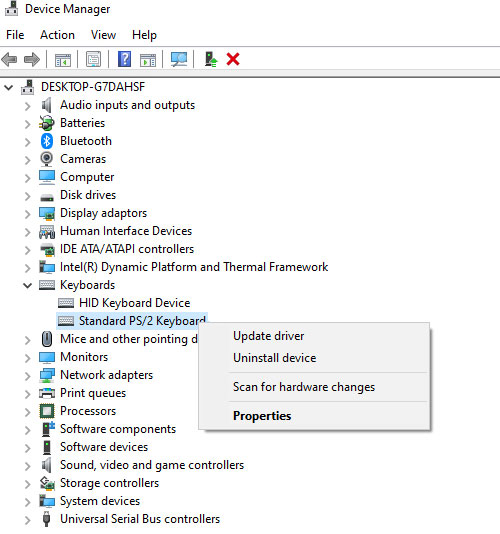Click the Universal Serial Bus controllers icon
Image resolution: width=500 pixels, height=534 pixels.
point(47,519)
